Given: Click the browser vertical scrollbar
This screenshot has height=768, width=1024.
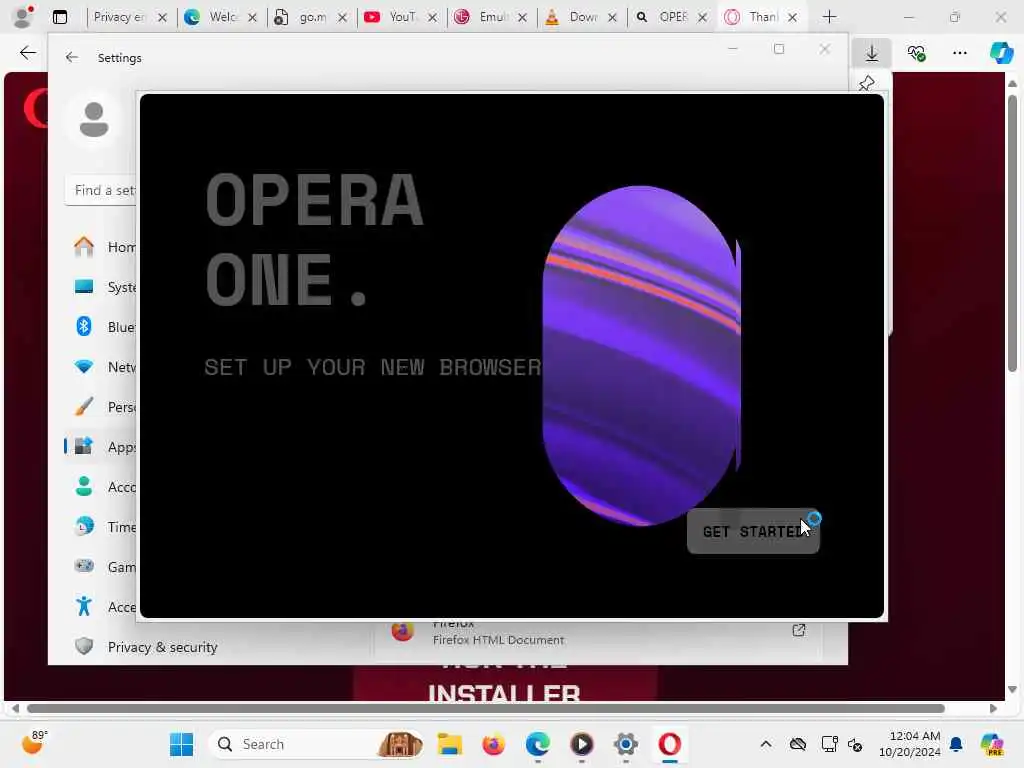Looking at the screenshot, I should 1012,233.
